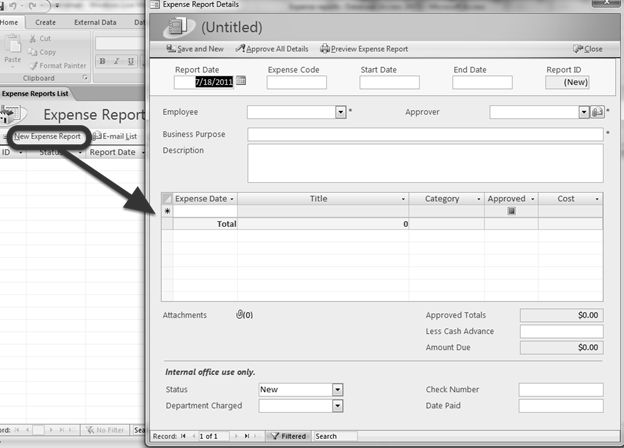Open the Report Date calendar picker

click(240, 81)
